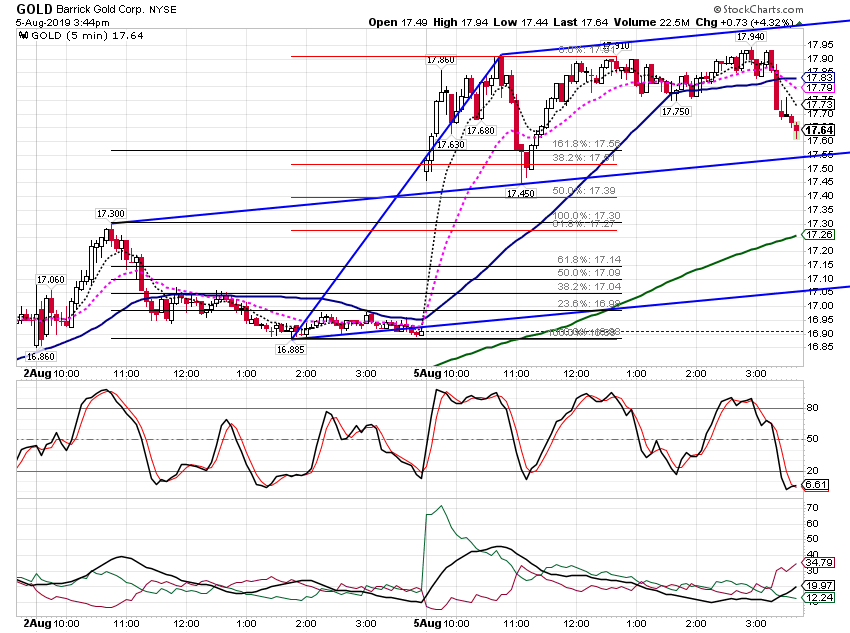
Task: Click the '50.0%: 17.39' Fibonacci label
Action: (584, 191)
